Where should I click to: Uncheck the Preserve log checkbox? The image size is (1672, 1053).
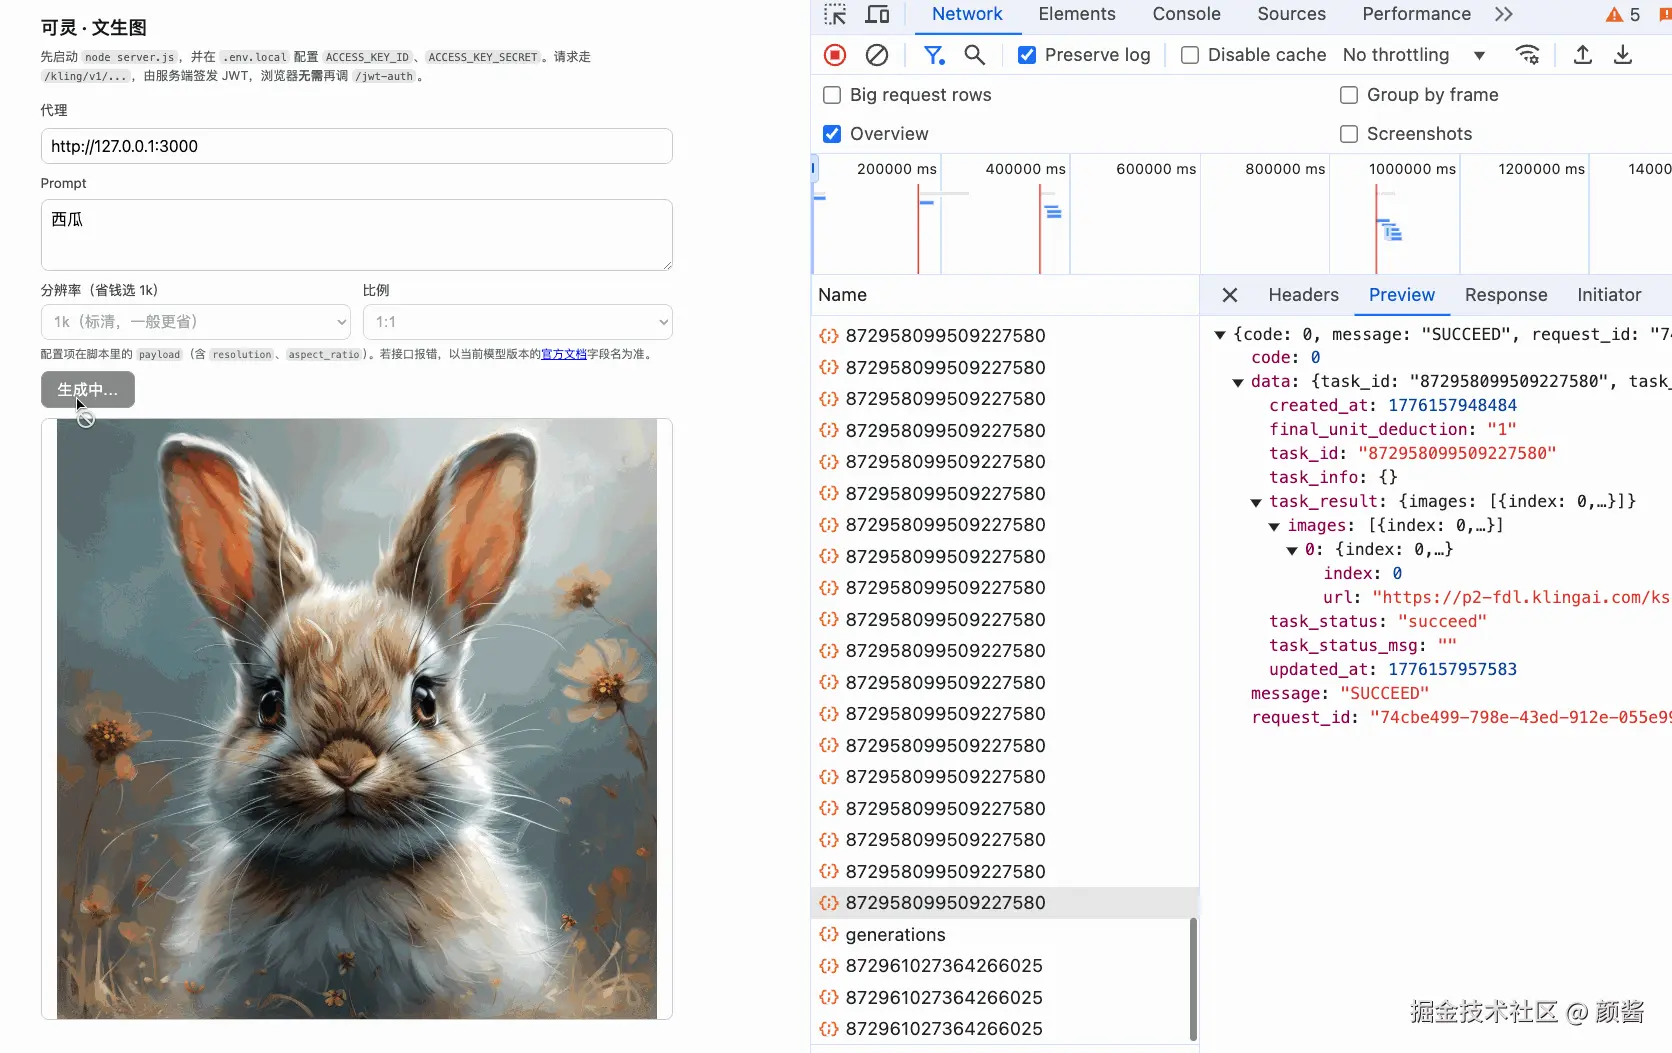(x=1027, y=55)
